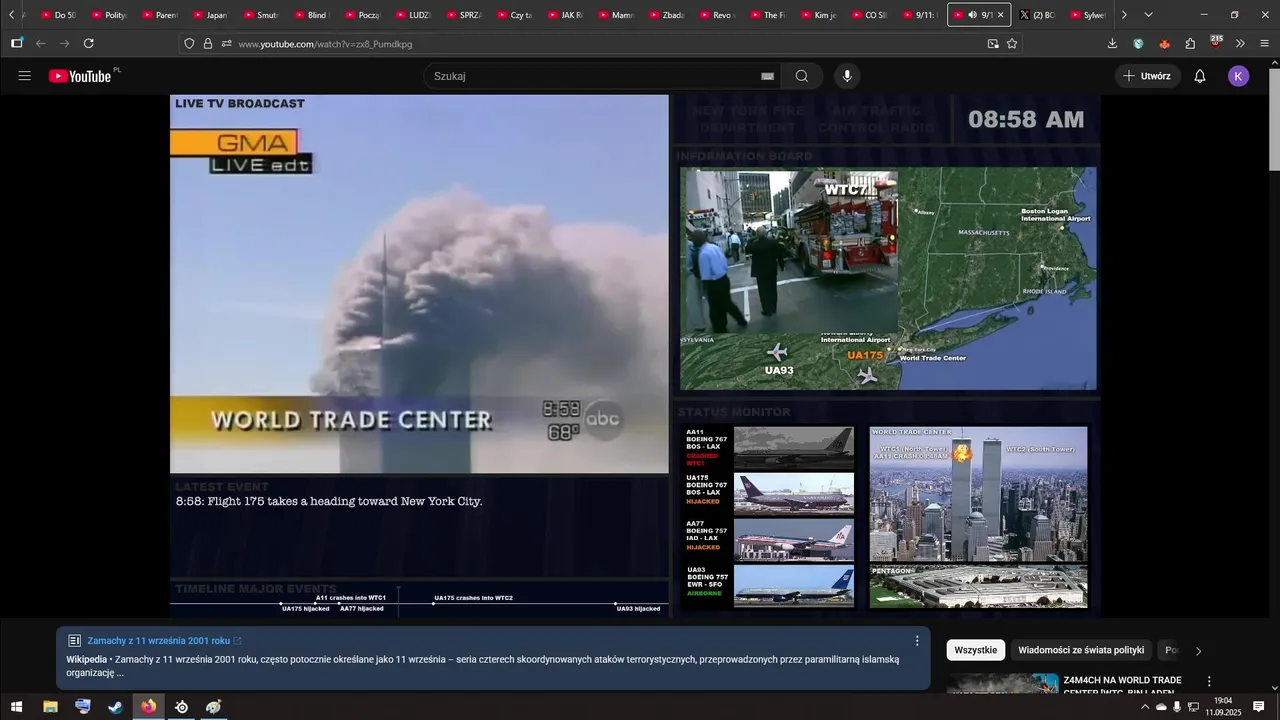Switch to the 'Kim je' tab

click(820, 15)
